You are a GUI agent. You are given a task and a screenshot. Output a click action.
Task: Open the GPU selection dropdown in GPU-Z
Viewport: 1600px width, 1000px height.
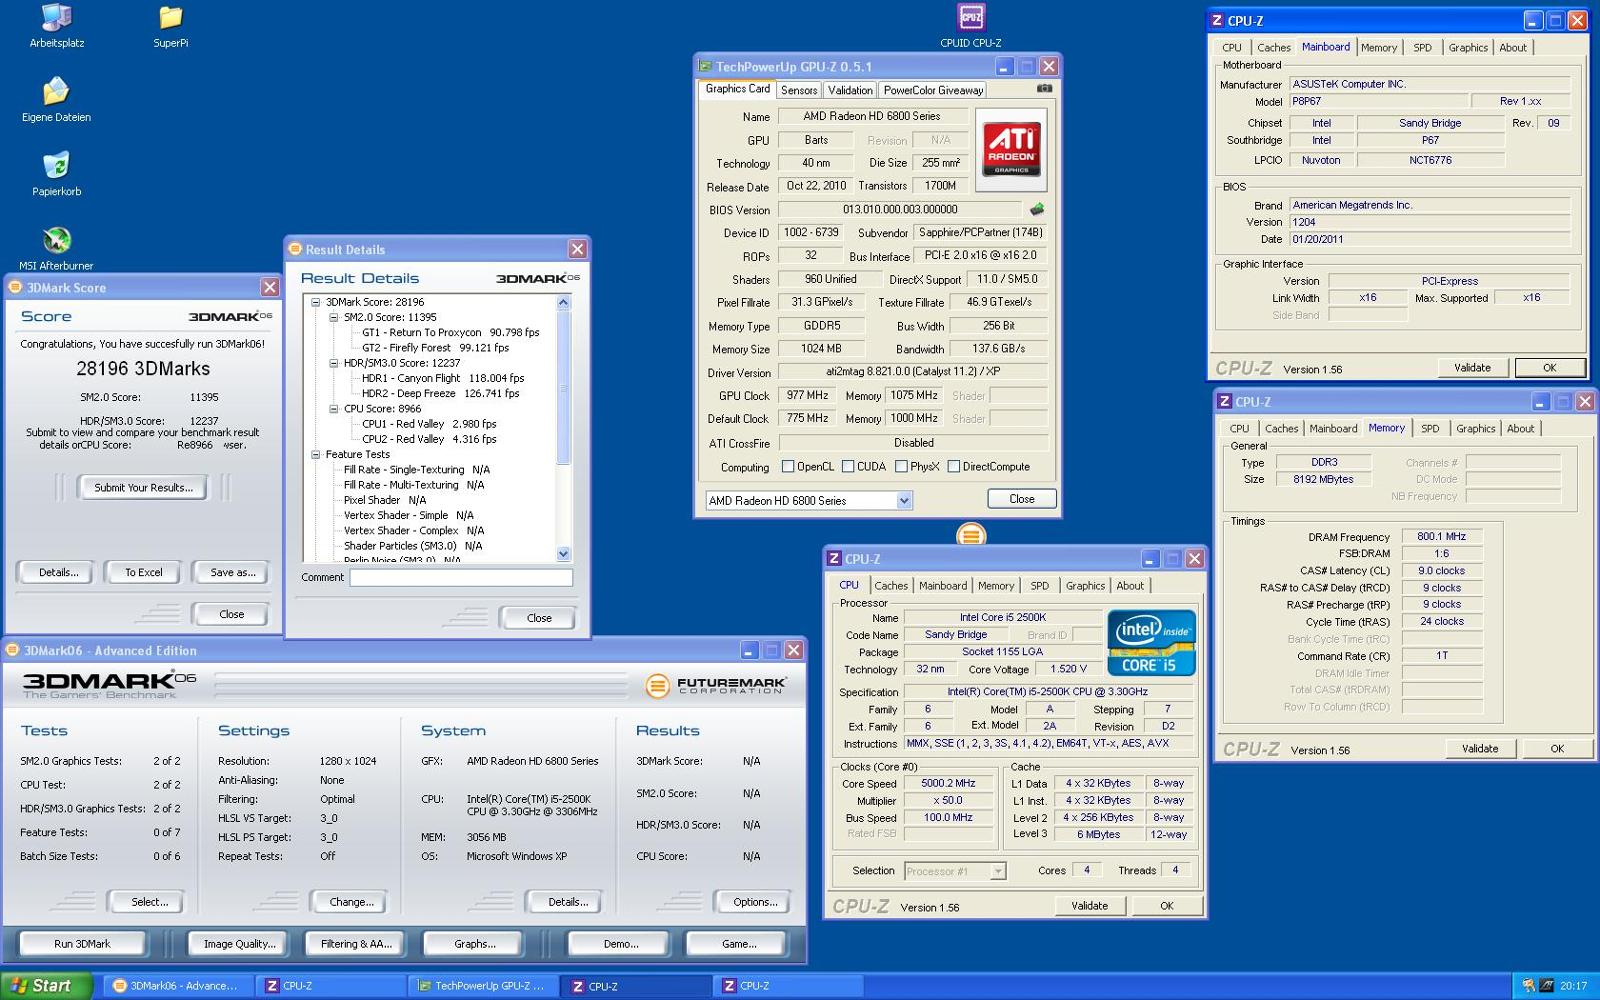[809, 500]
